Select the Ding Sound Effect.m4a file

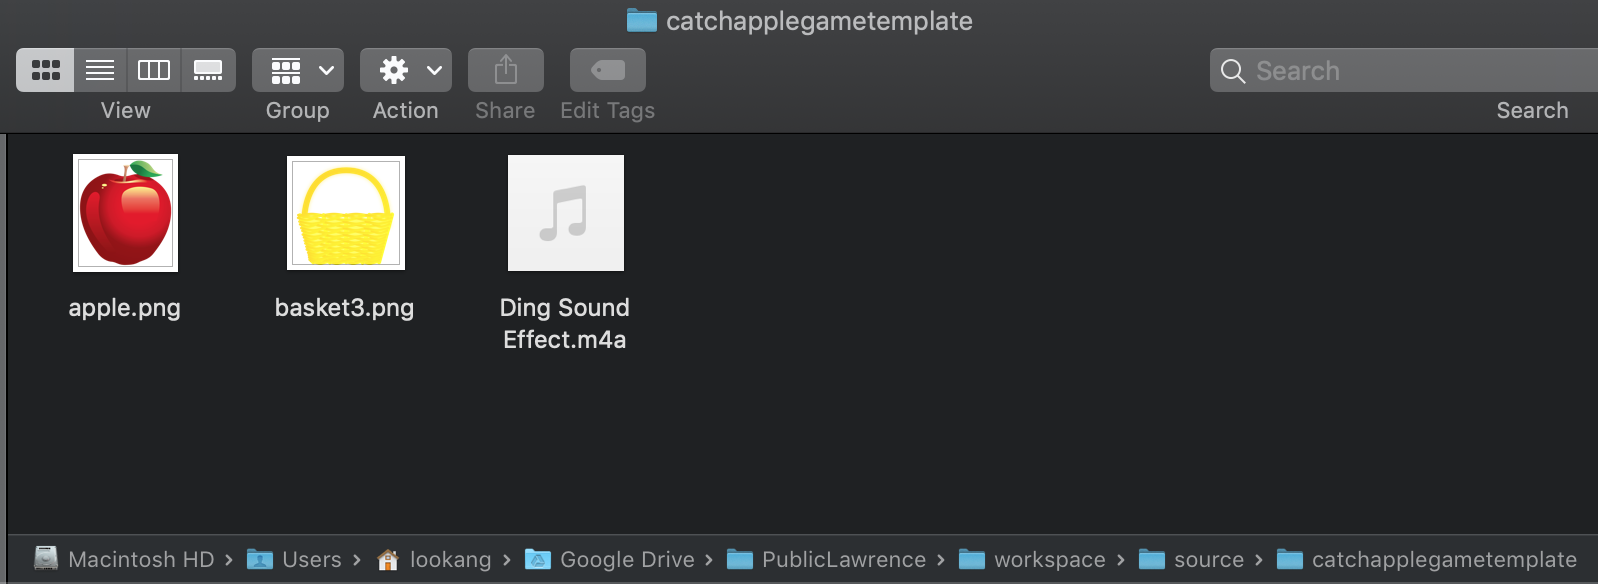point(566,213)
